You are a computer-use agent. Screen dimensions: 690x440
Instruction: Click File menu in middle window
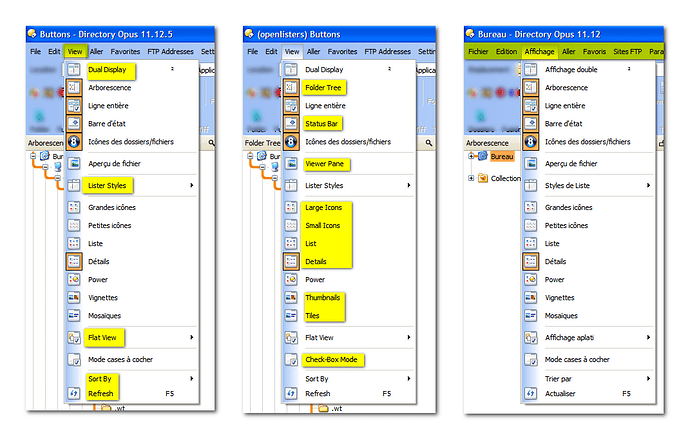pos(253,51)
